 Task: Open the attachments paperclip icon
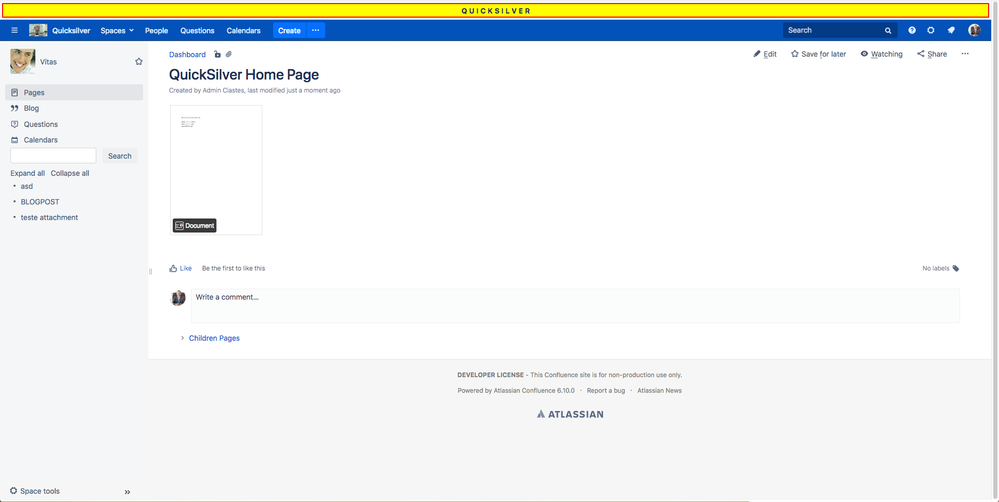tap(229, 55)
